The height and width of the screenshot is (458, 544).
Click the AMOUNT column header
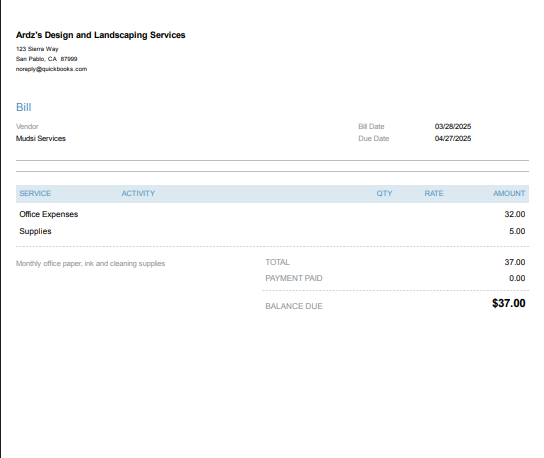coord(509,194)
